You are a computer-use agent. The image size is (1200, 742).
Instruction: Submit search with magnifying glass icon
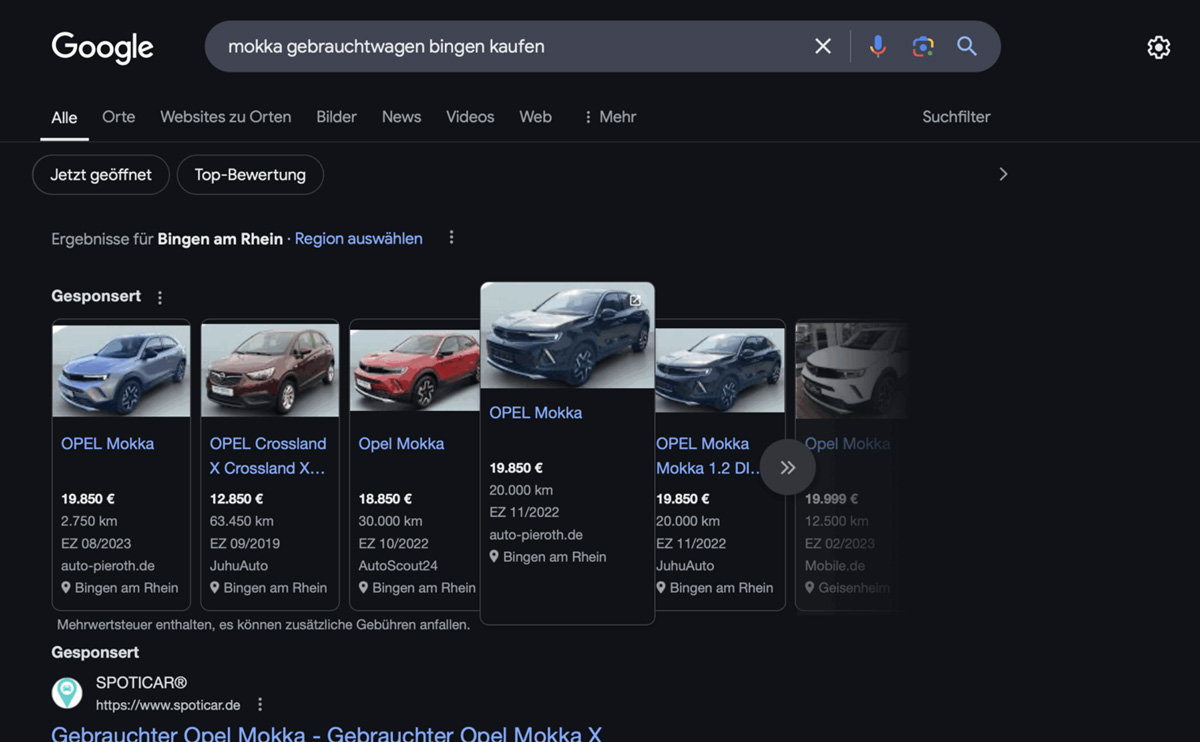coord(966,46)
